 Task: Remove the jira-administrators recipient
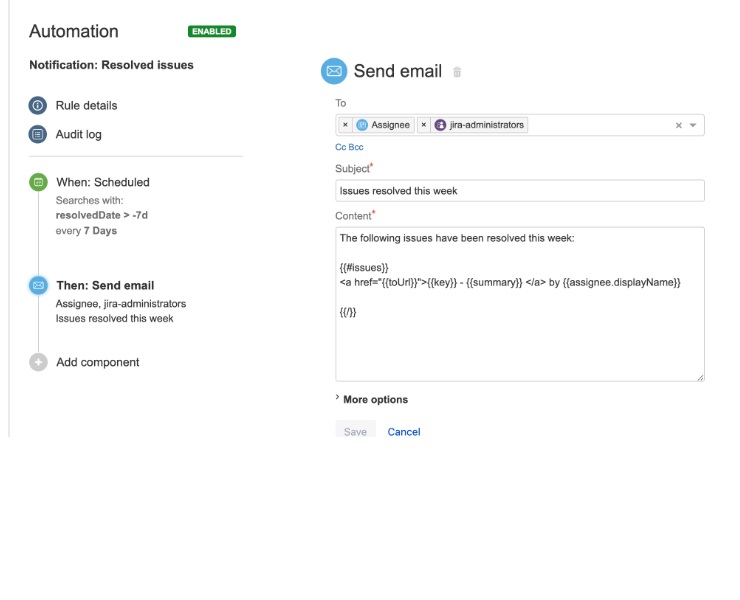click(x=424, y=125)
